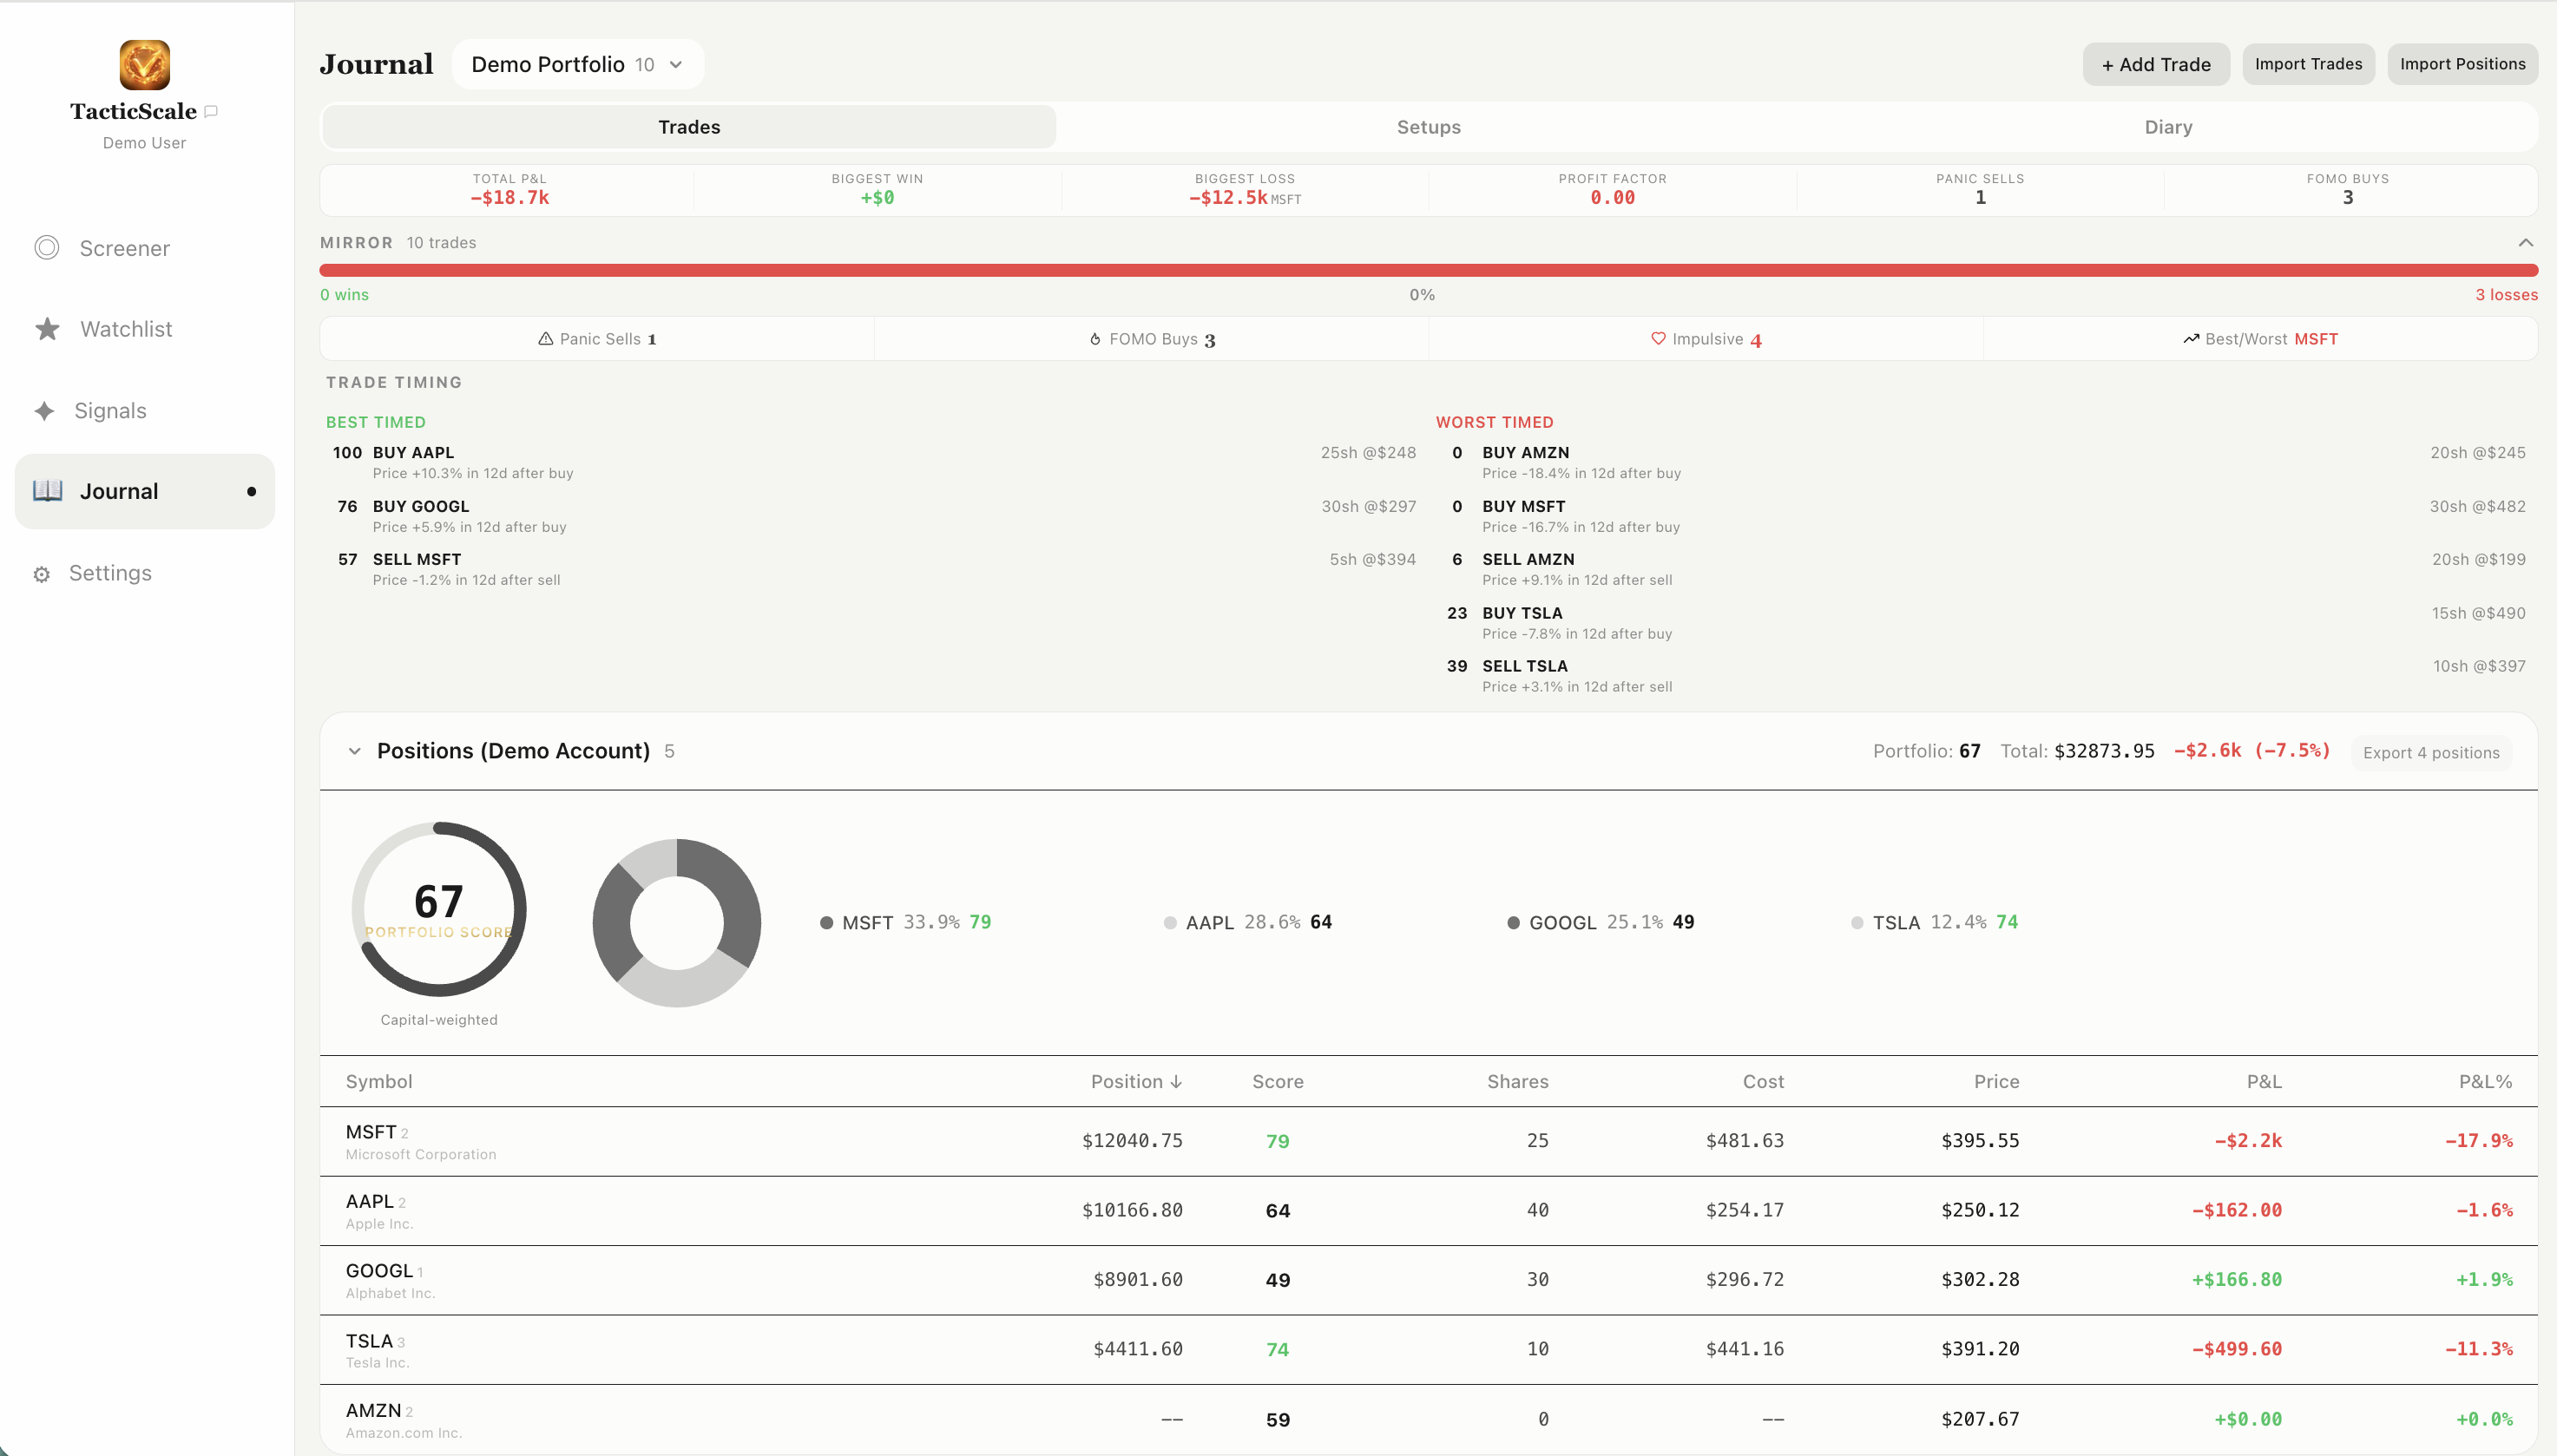Open the Demo Portfolio dropdown
The image size is (2557, 1456).
(x=577, y=65)
